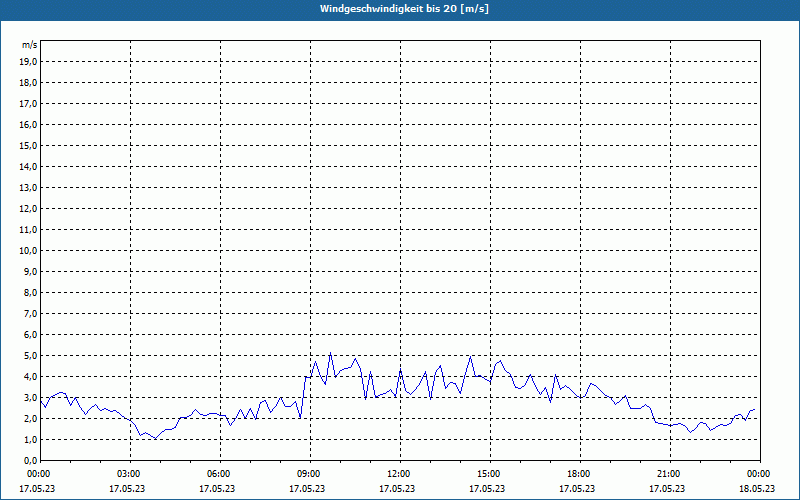Select the 3,0 y-axis label

click(x=30, y=397)
